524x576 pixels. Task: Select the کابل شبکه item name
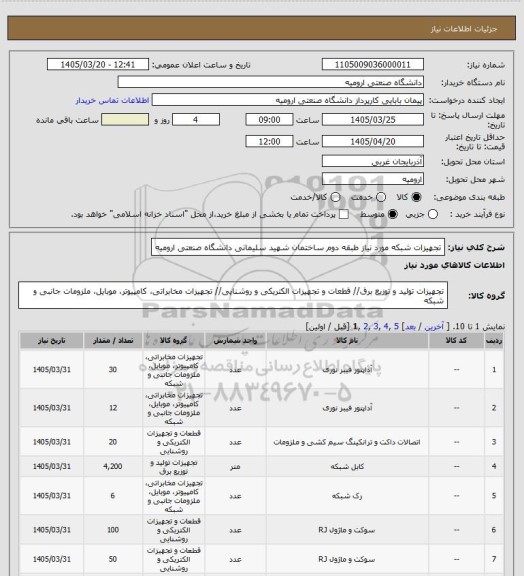point(347,467)
